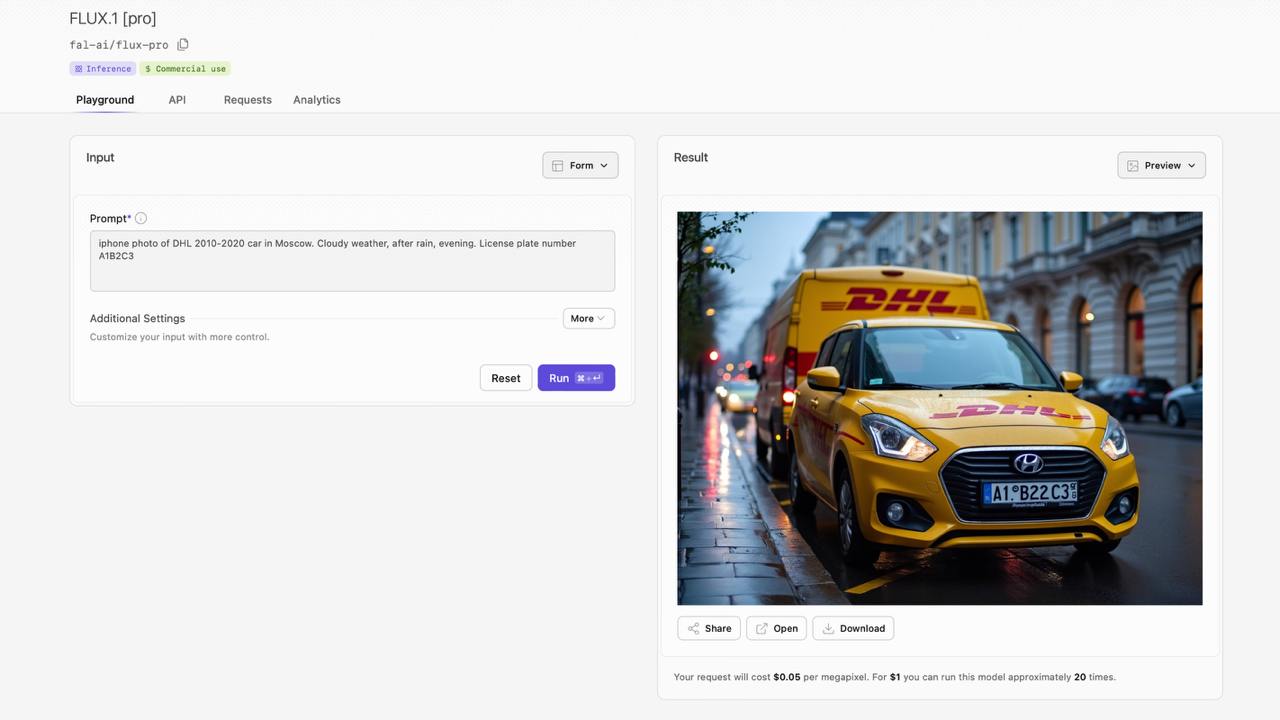1280x720 pixels.
Task: Open the Form input mode dropdown
Action: [x=580, y=165]
